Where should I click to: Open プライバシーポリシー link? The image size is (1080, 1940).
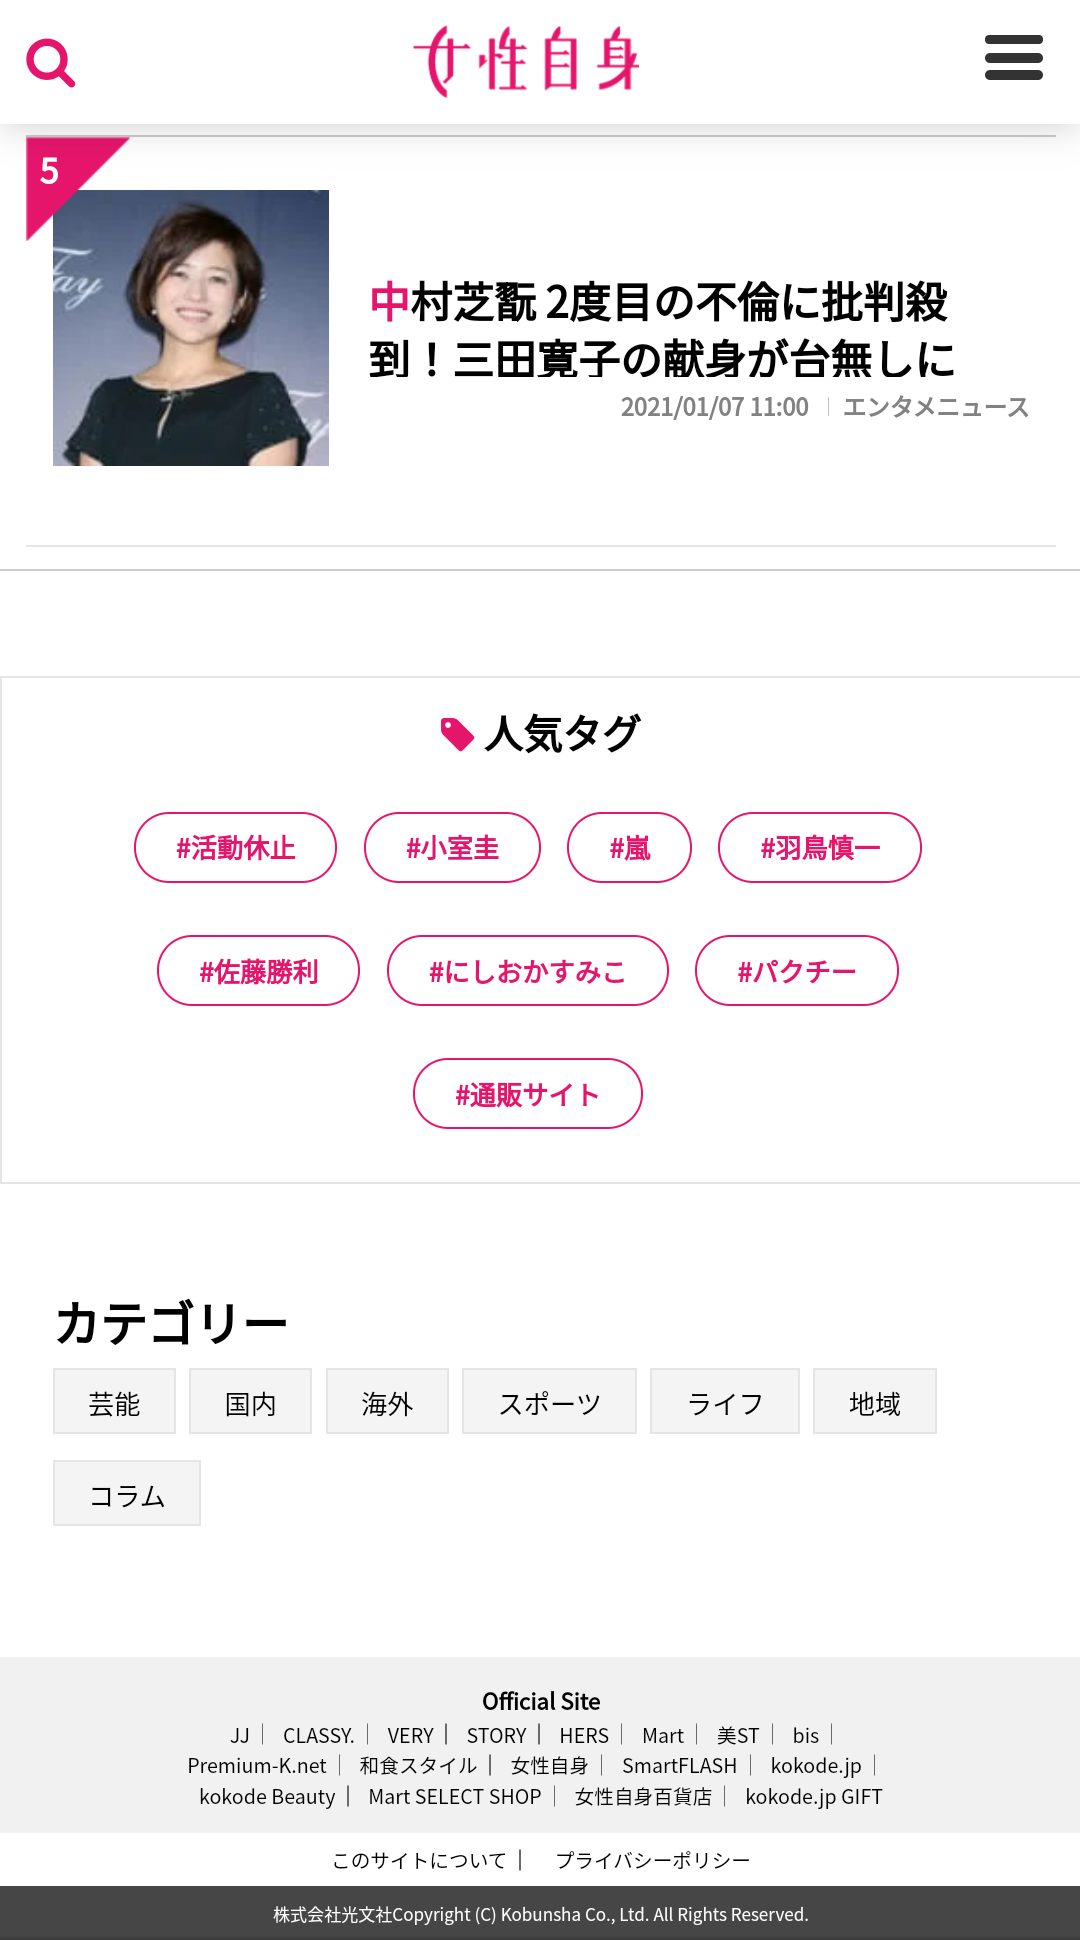click(x=652, y=1860)
